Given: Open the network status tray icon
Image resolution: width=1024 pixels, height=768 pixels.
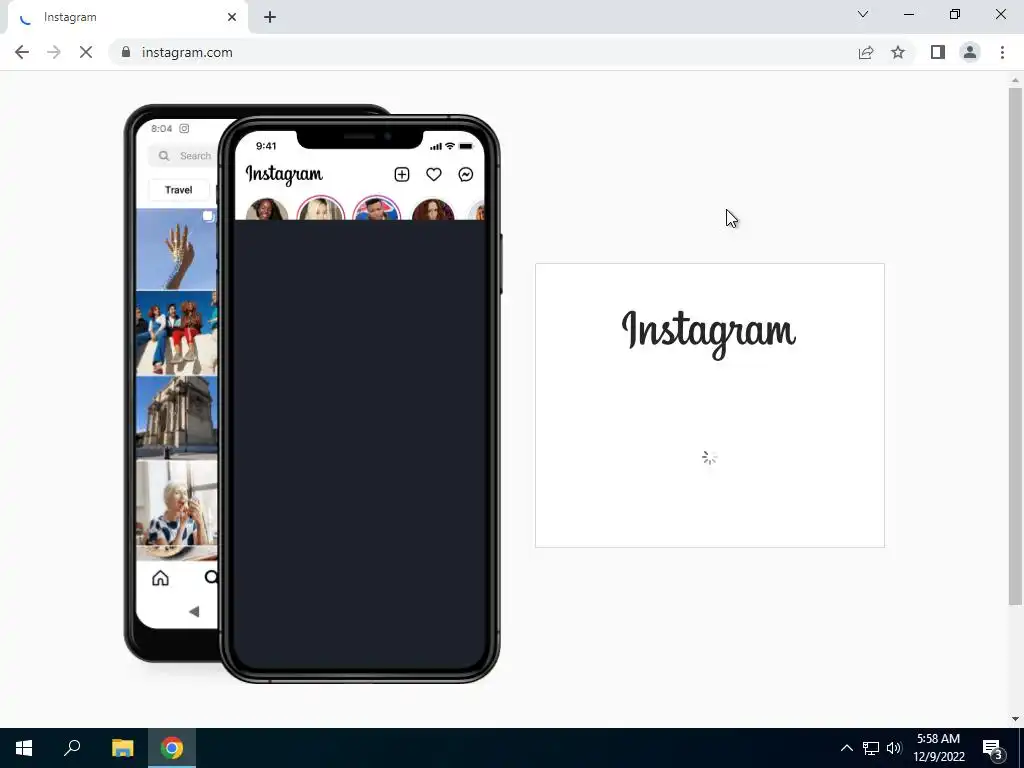Looking at the screenshot, I should click(871, 748).
